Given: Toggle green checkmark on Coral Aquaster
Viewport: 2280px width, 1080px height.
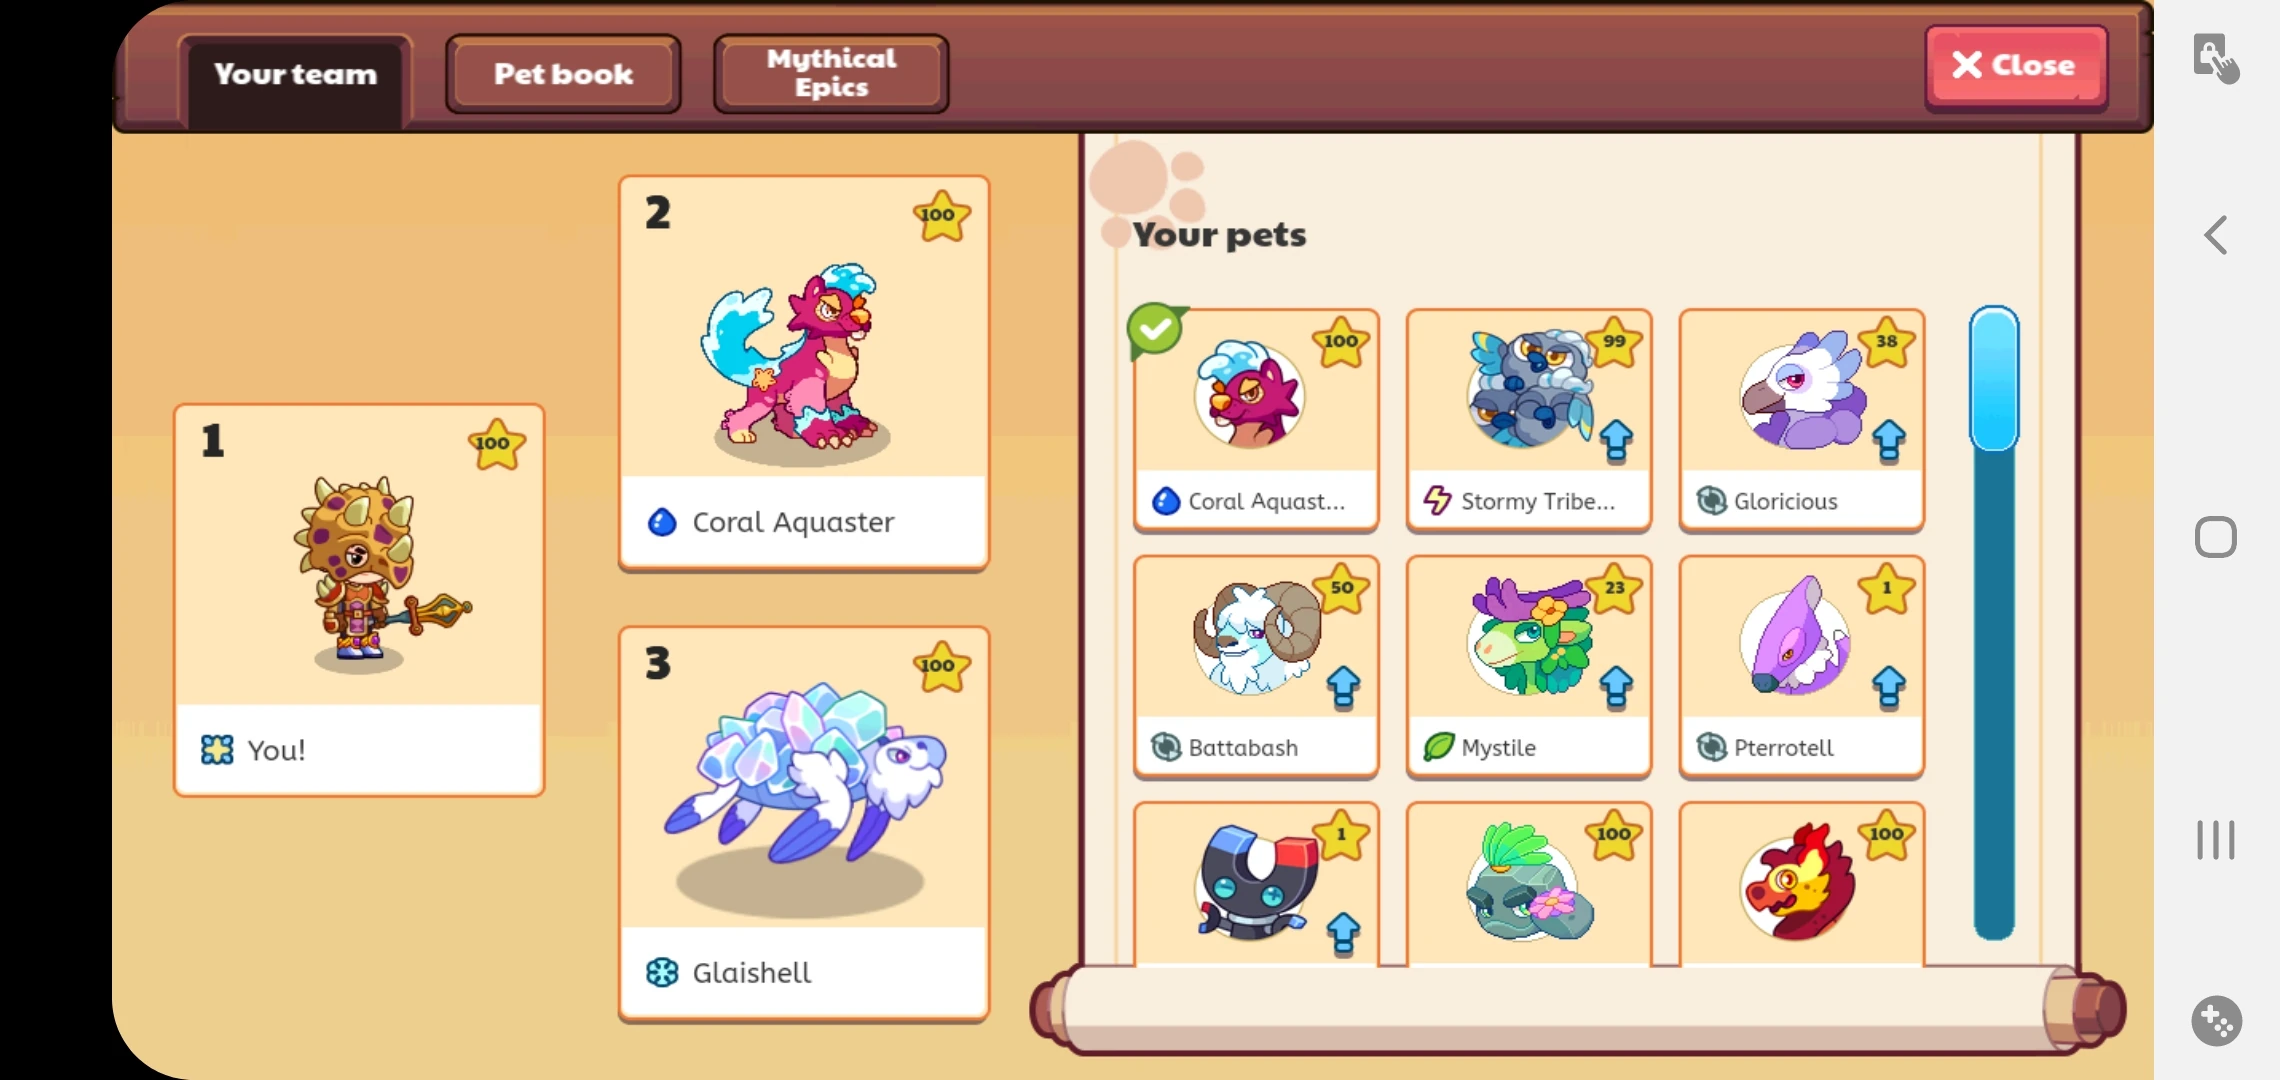Looking at the screenshot, I should tap(1155, 329).
